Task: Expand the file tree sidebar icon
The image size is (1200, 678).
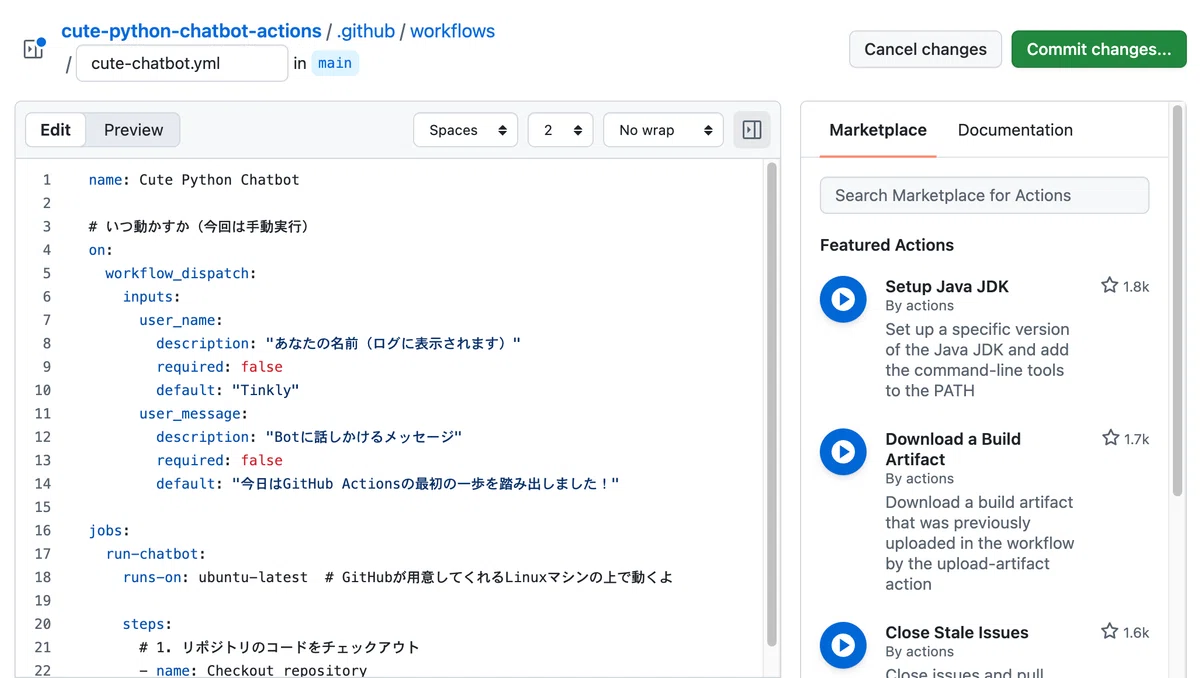Action: (34, 49)
